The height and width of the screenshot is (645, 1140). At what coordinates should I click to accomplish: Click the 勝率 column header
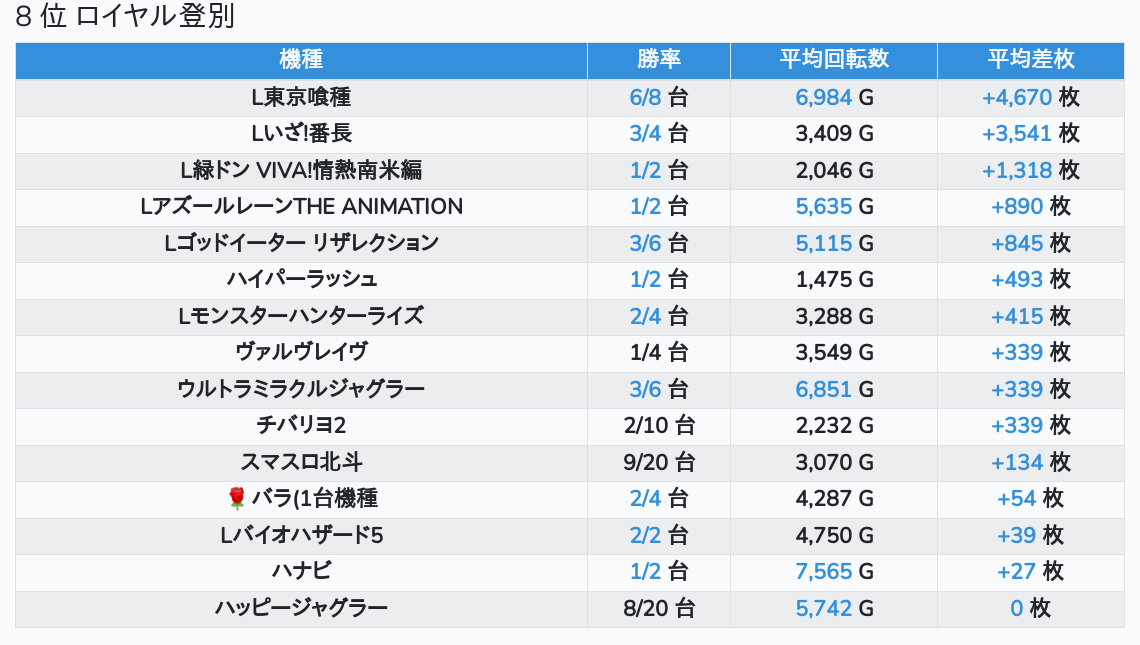(658, 60)
